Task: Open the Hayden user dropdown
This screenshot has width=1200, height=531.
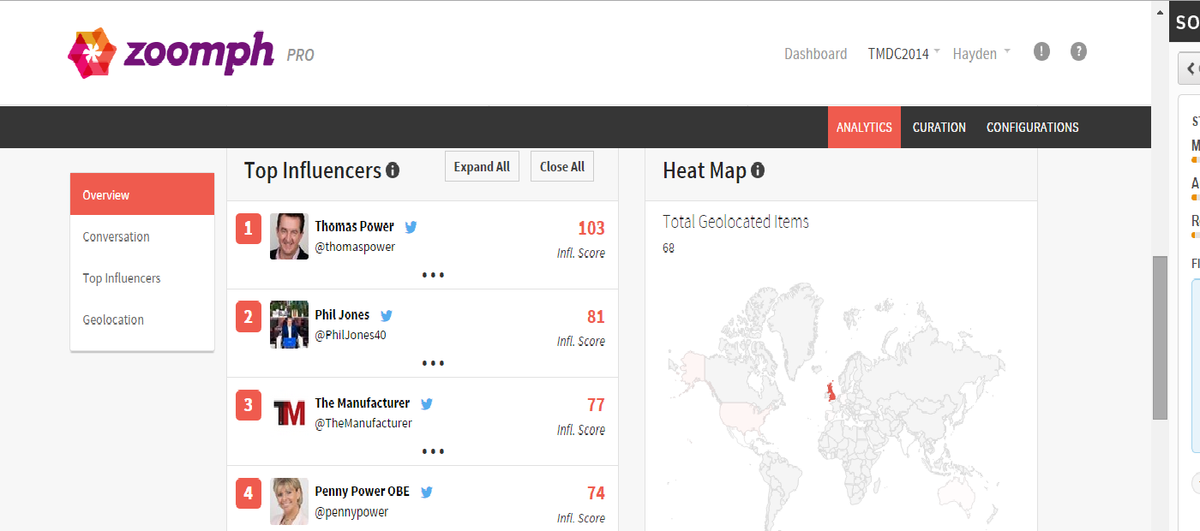Action: 981,54
